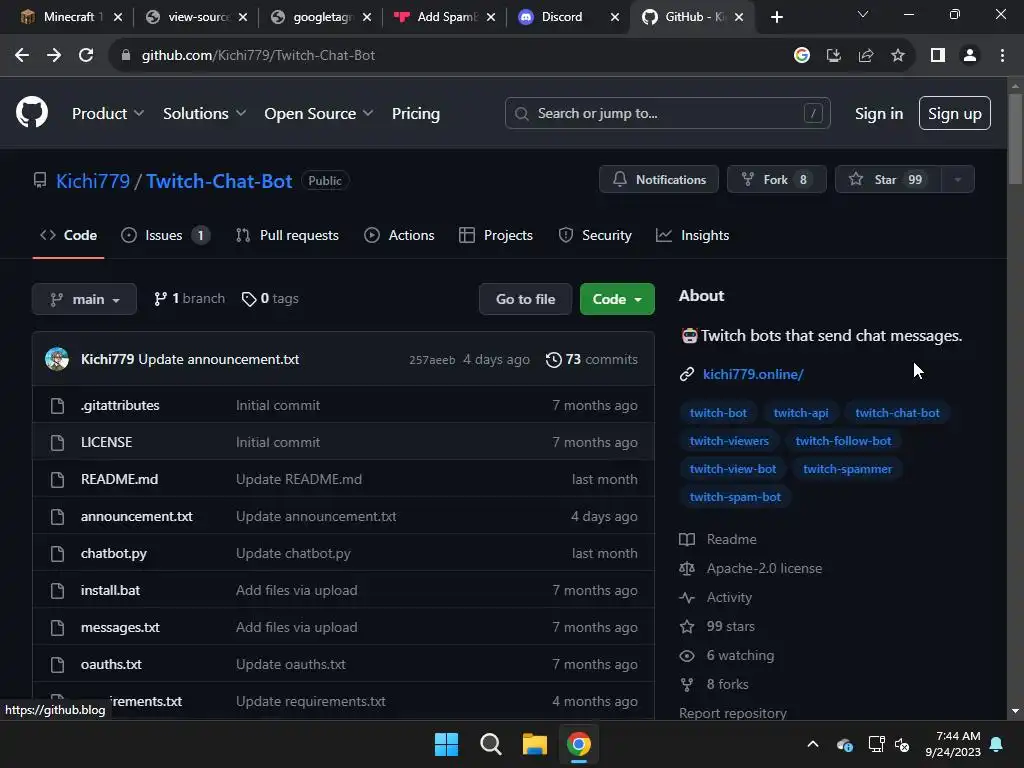Click the 257aeeb commit hash
1024x768 pixels.
[x=432, y=360]
